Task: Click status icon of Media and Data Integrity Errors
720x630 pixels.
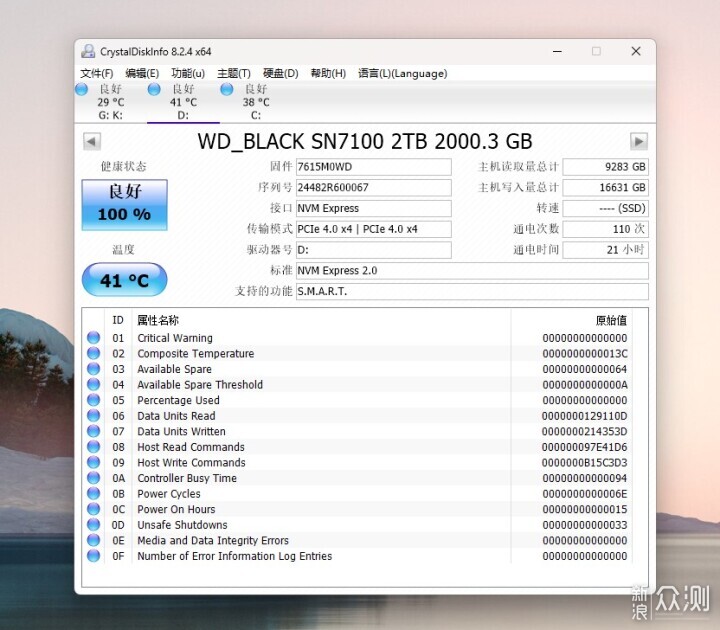Action: (94, 540)
